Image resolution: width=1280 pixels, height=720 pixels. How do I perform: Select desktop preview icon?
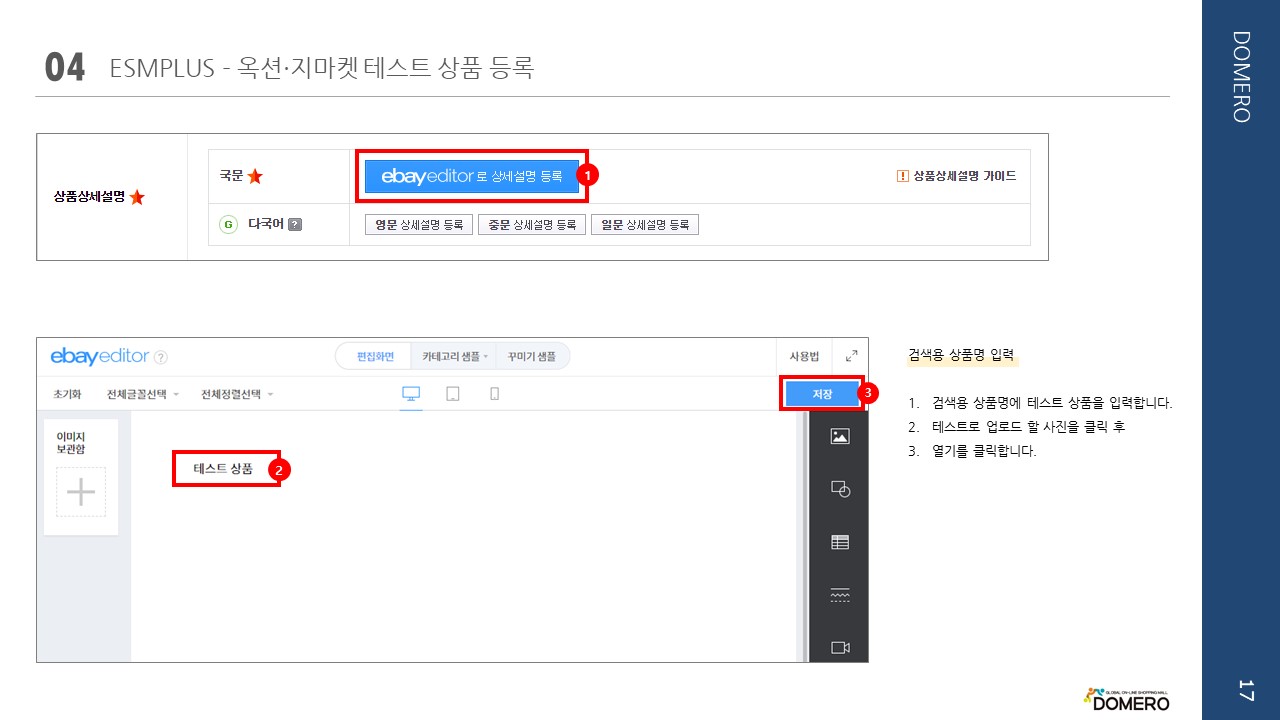click(x=411, y=394)
